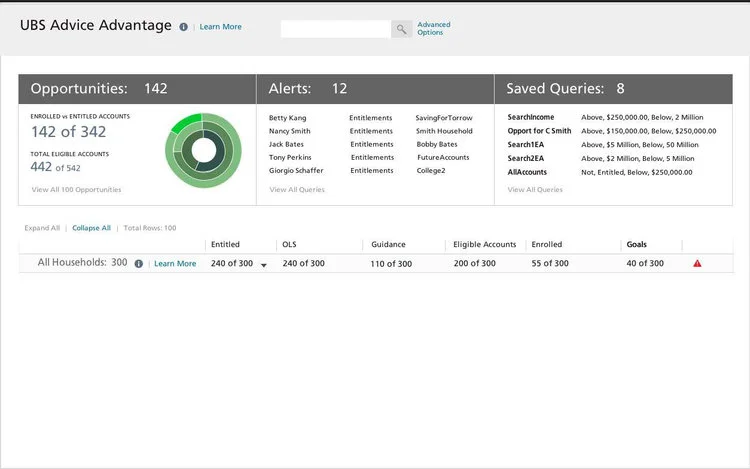Click the 240 of 300 OLS cell

tap(303, 263)
